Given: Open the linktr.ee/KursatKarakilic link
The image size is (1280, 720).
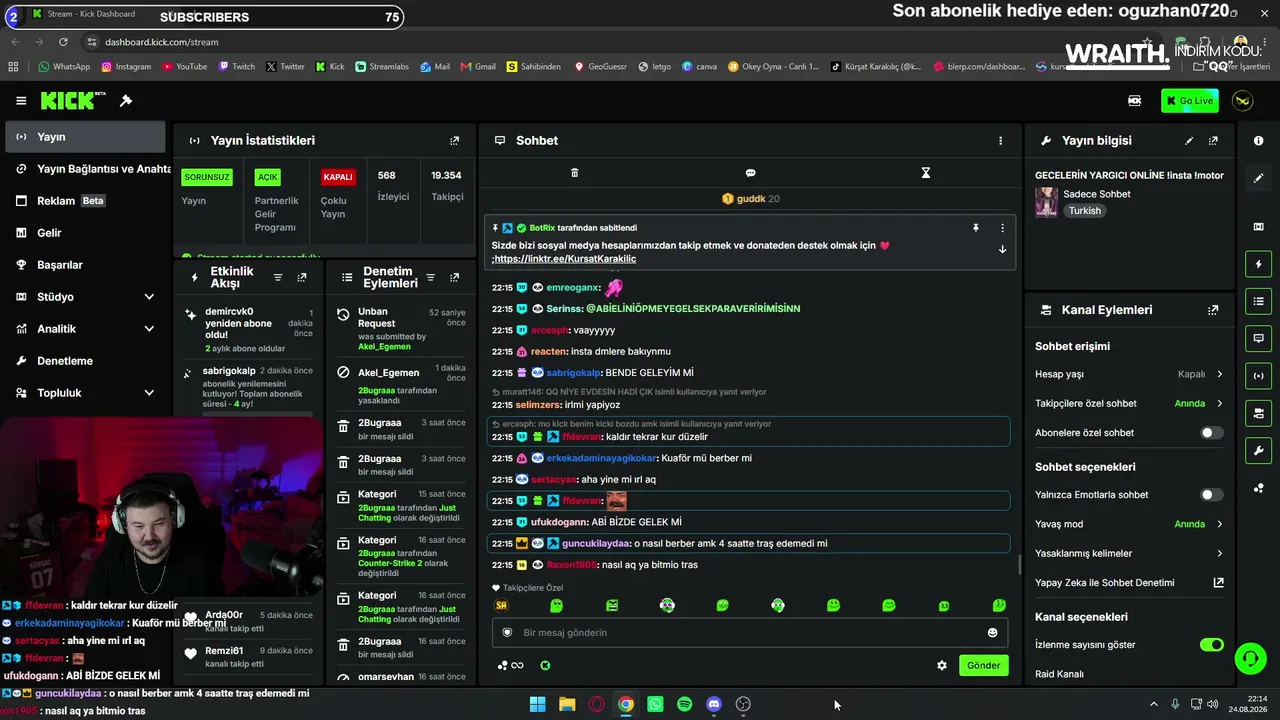Looking at the screenshot, I should coord(565,259).
